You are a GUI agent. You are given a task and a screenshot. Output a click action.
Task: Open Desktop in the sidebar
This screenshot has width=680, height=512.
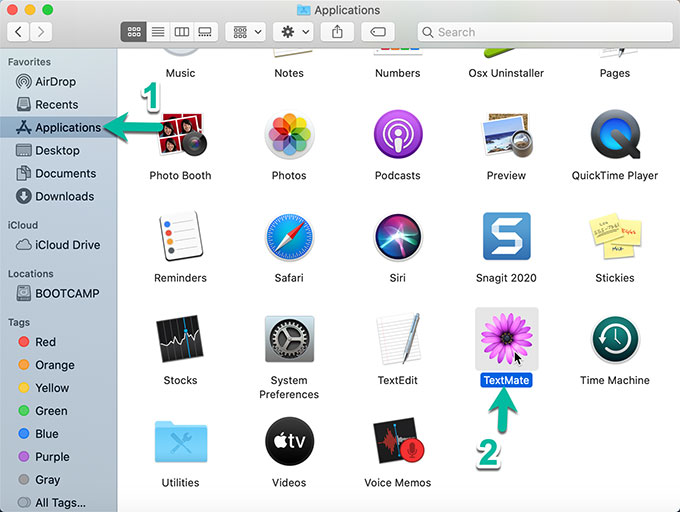point(59,150)
